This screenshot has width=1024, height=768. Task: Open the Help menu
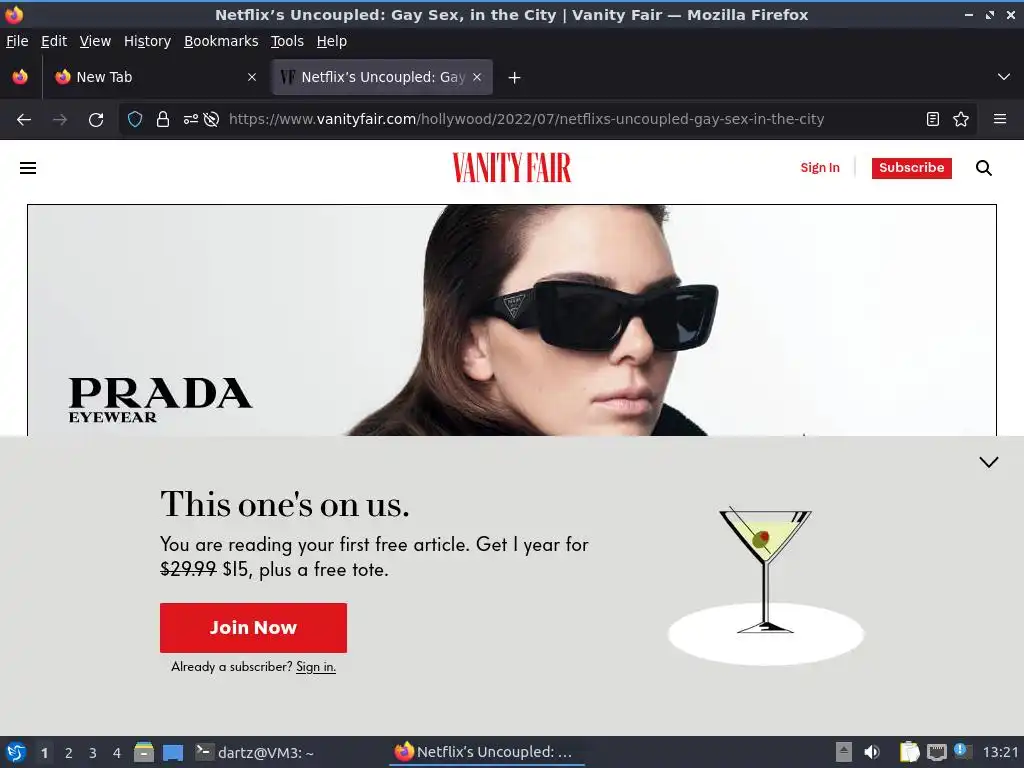point(332,41)
